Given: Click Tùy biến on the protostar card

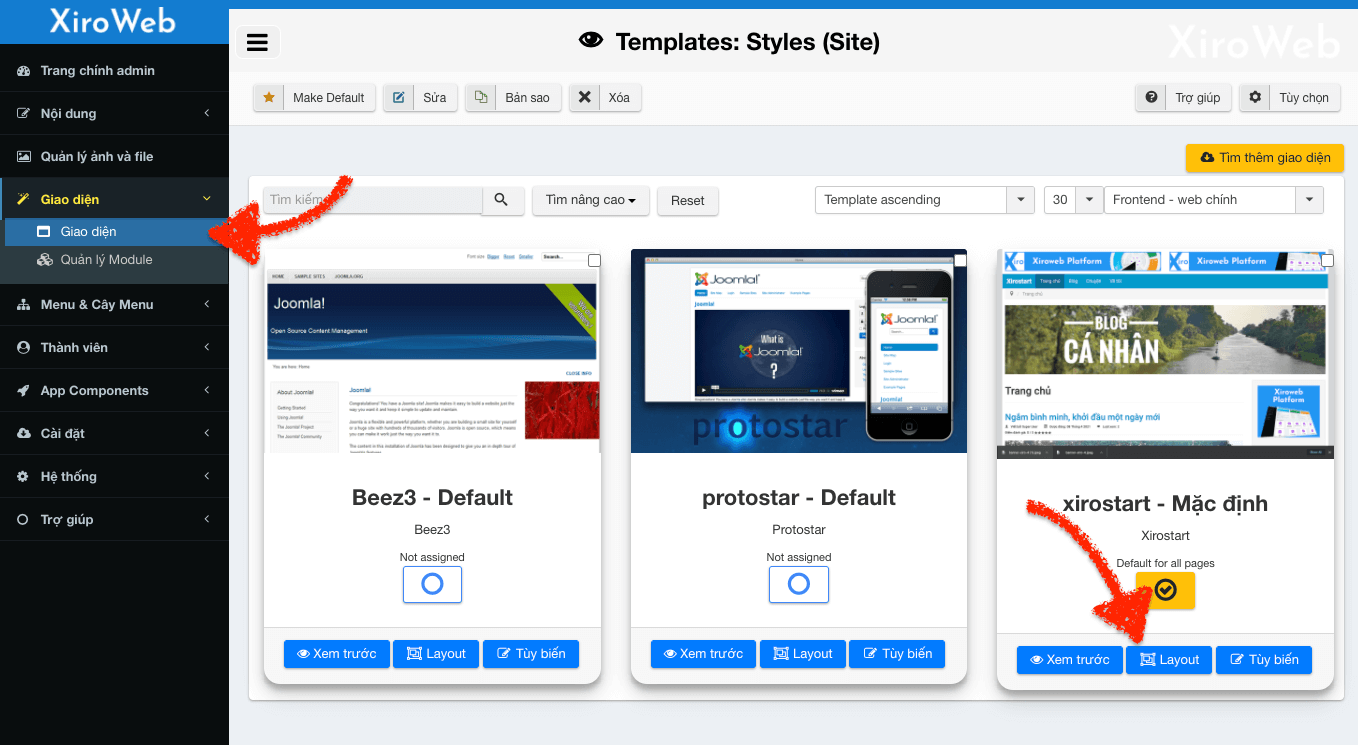Looking at the screenshot, I should click(x=897, y=654).
